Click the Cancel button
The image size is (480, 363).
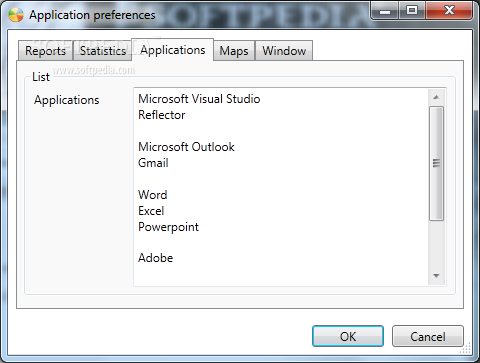click(428, 336)
